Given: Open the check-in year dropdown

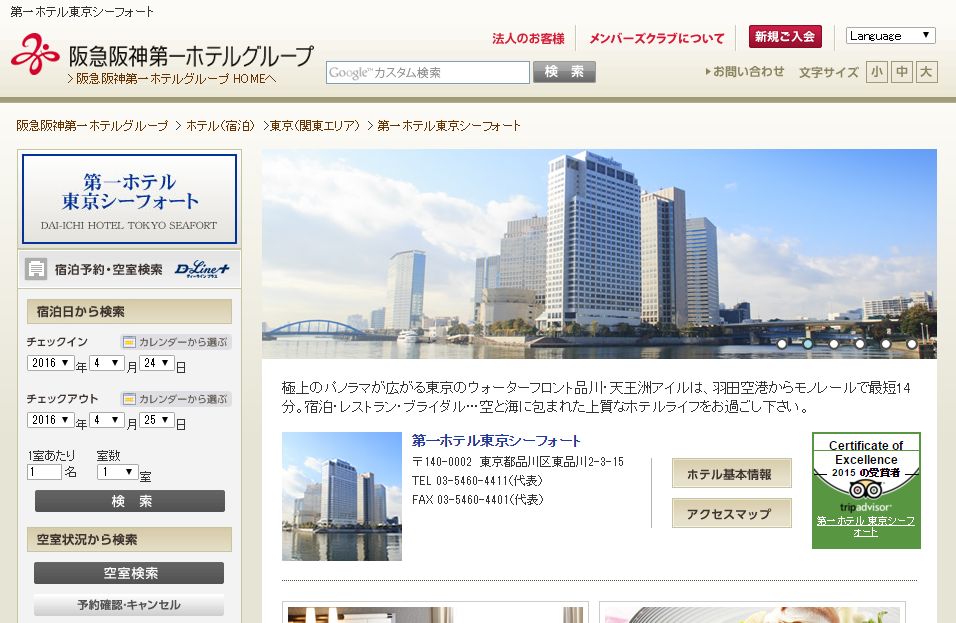Looking at the screenshot, I should point(50,363).
